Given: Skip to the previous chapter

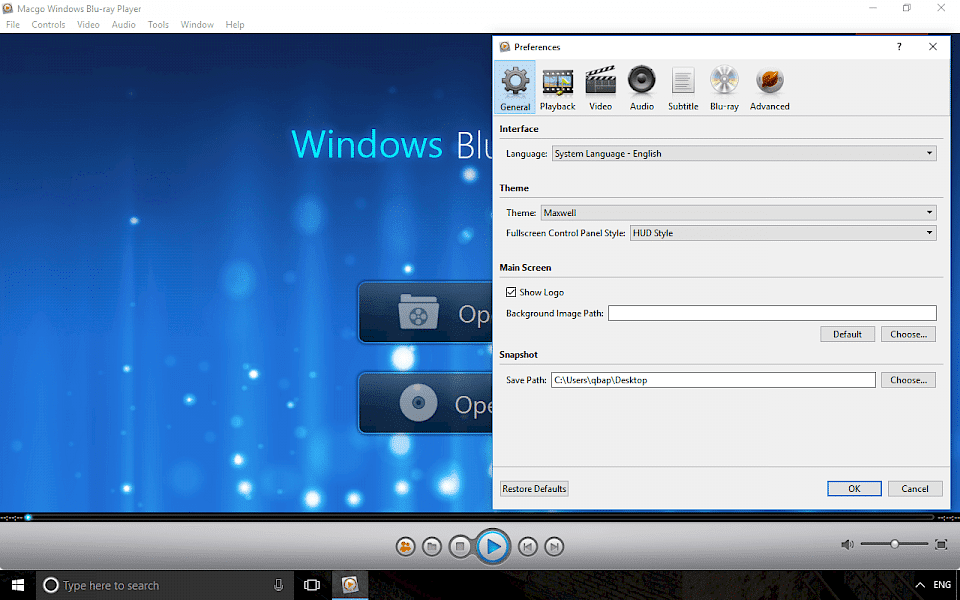Looking at the screenshot, I should [x=528, y=546].
